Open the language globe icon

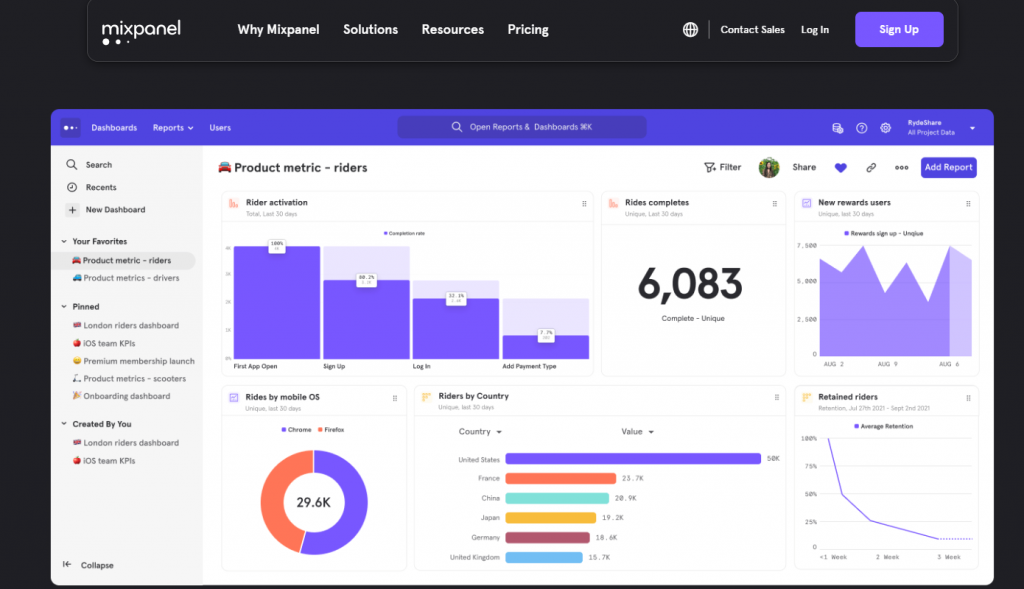[x=690, y=29]
